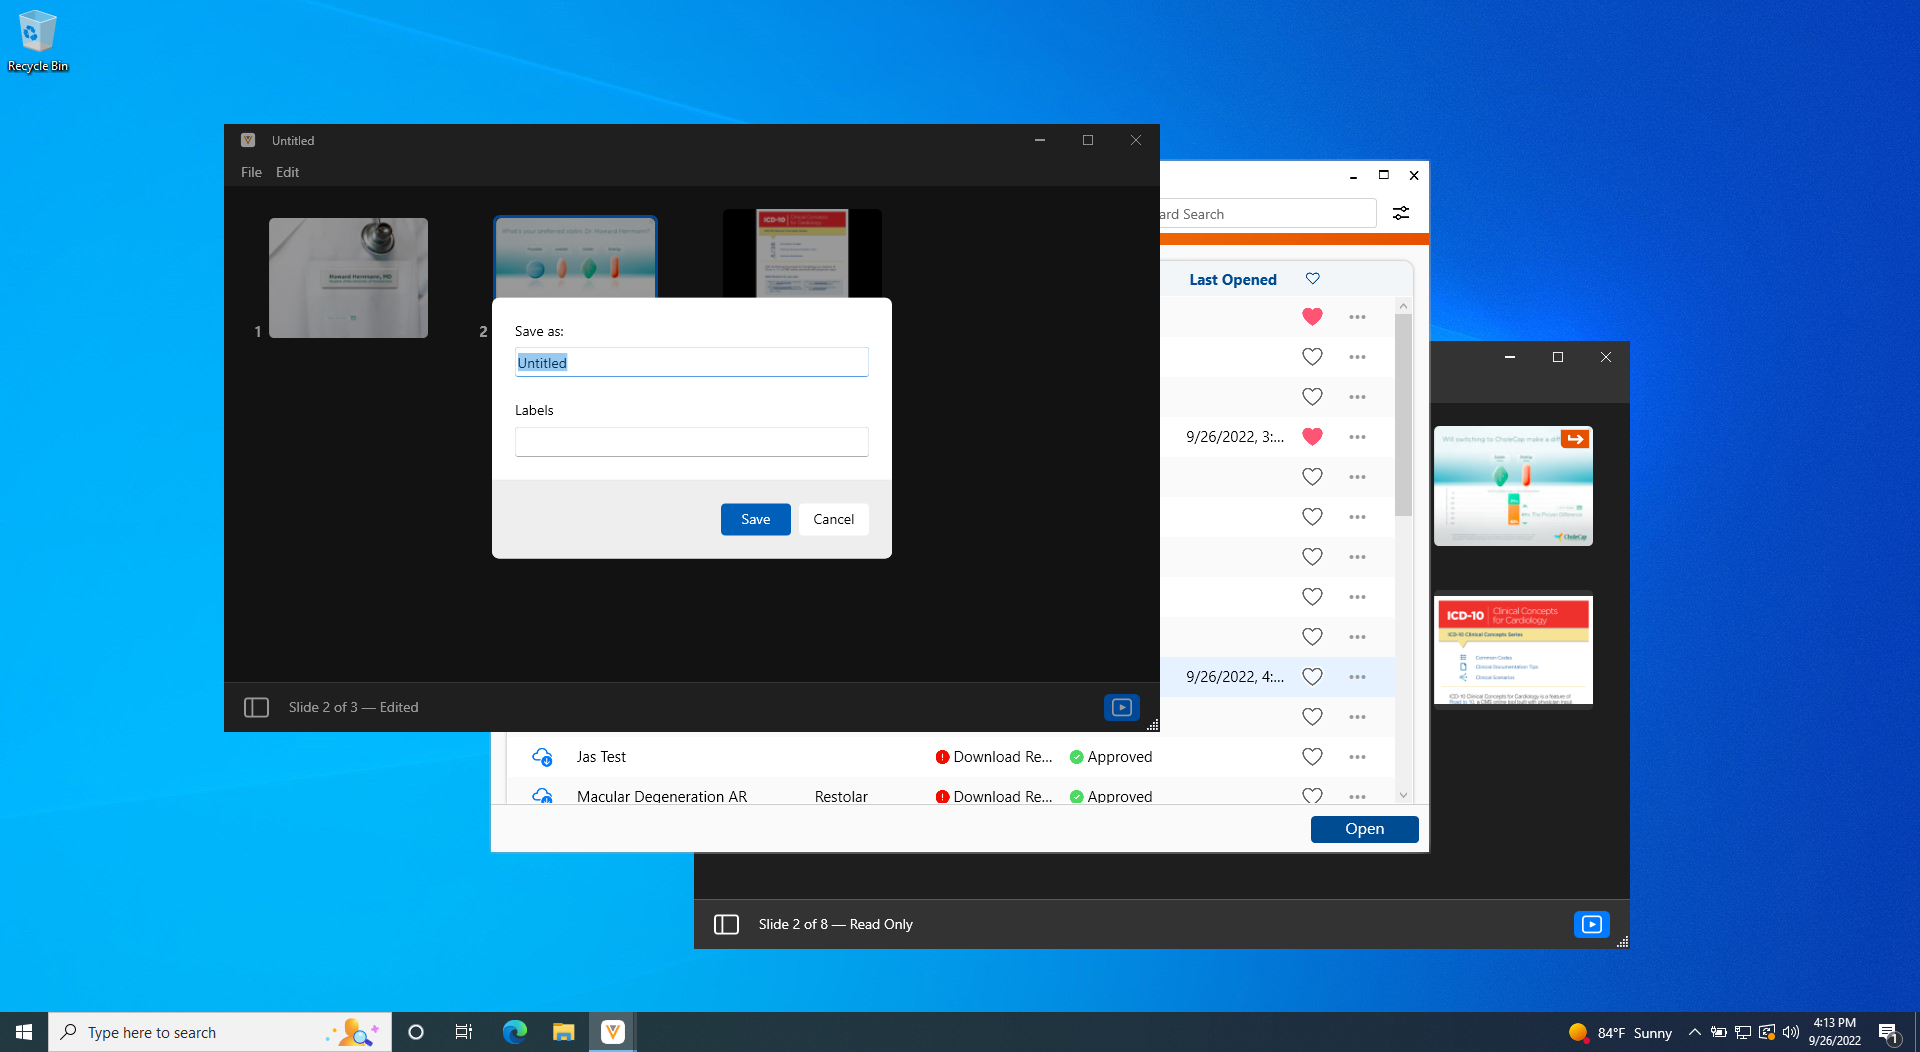Toggle slide panel in Read Only window
The width and height of the screenshot is (1920, 1052).
726,924
